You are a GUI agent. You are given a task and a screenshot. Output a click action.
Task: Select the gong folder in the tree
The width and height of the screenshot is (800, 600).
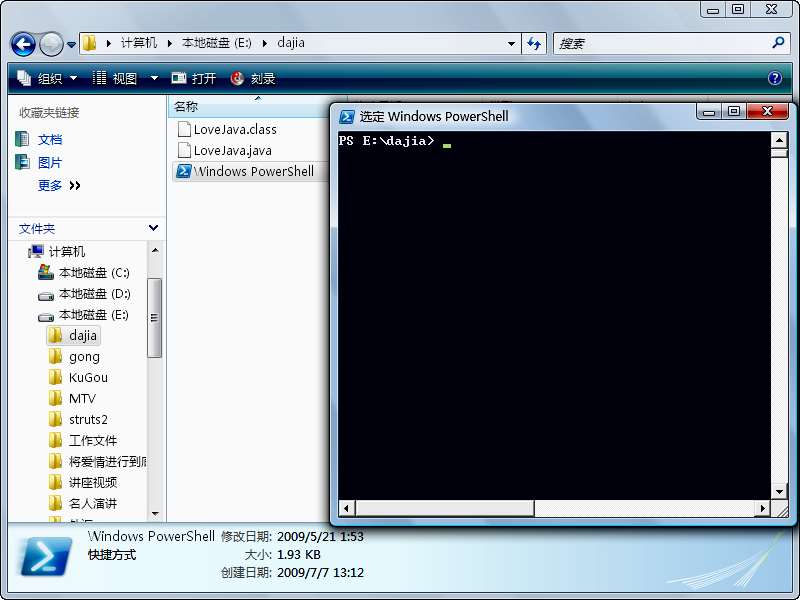coord(74,357)
